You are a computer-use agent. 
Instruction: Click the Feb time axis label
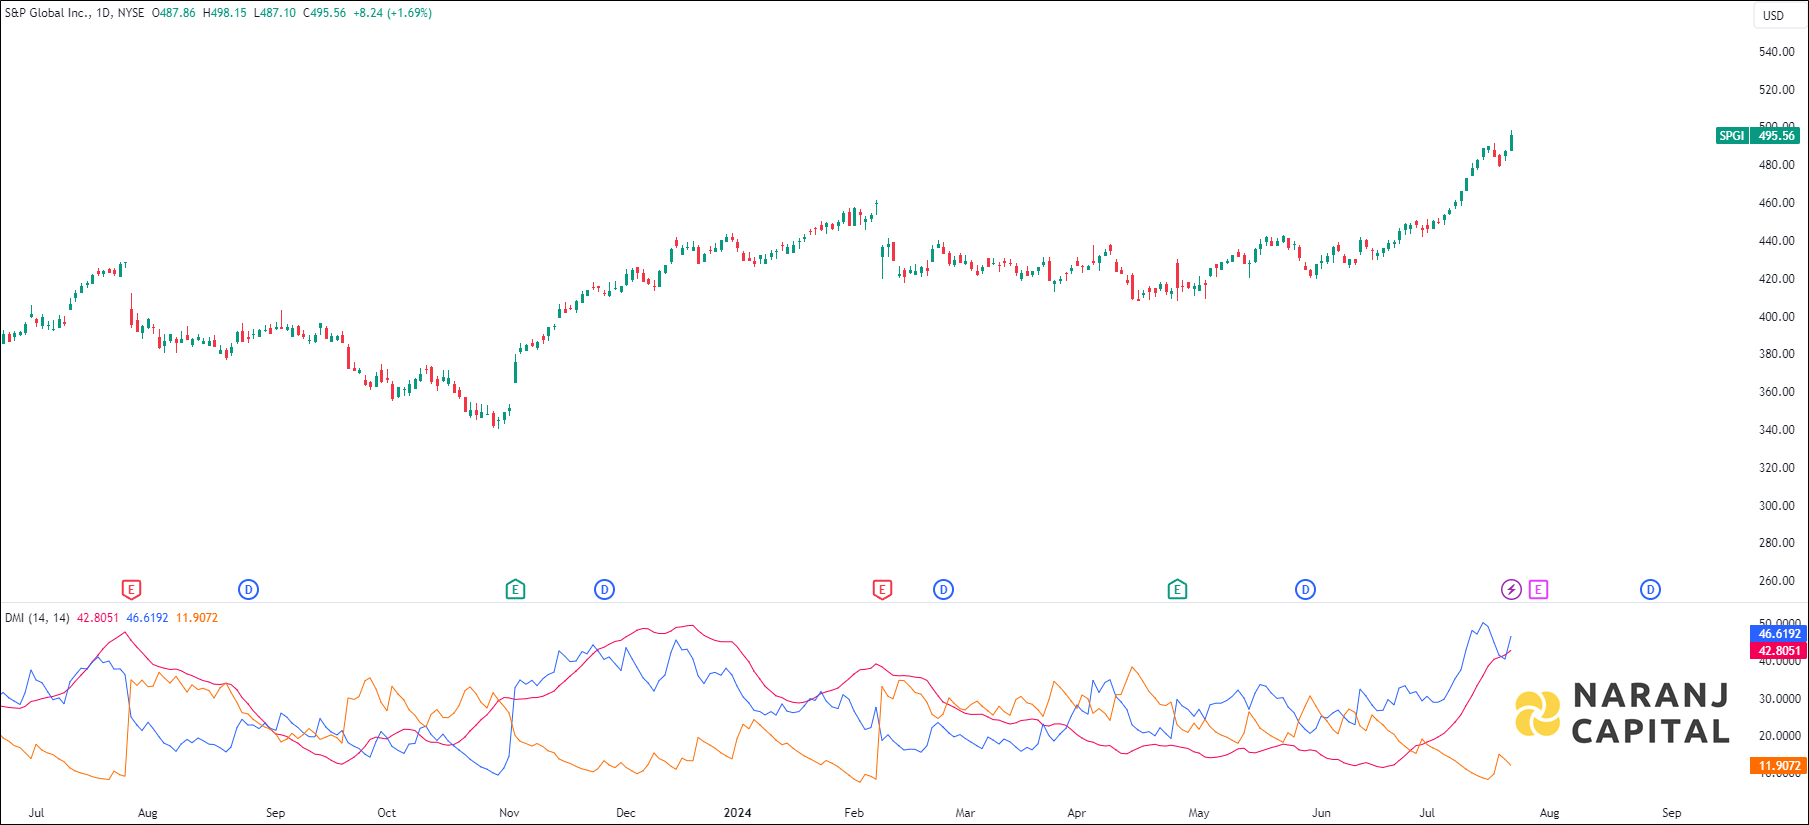point(854,813)
